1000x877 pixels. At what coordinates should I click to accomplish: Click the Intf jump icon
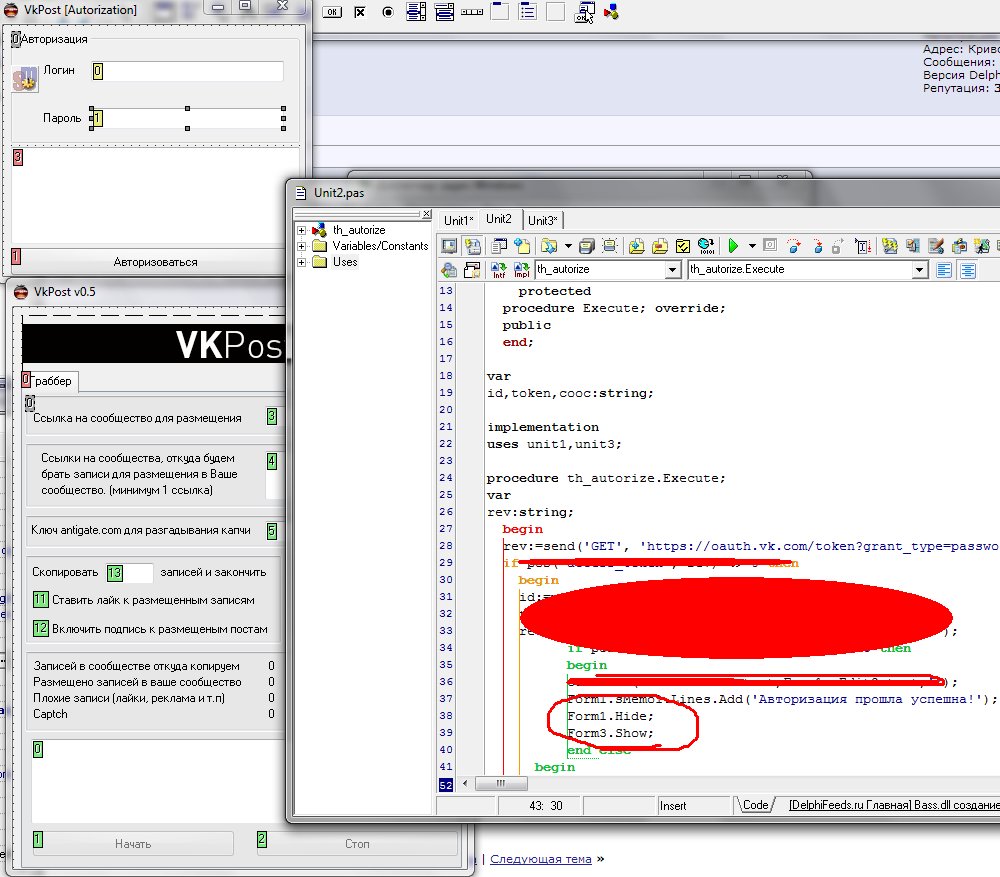(499, 270)
